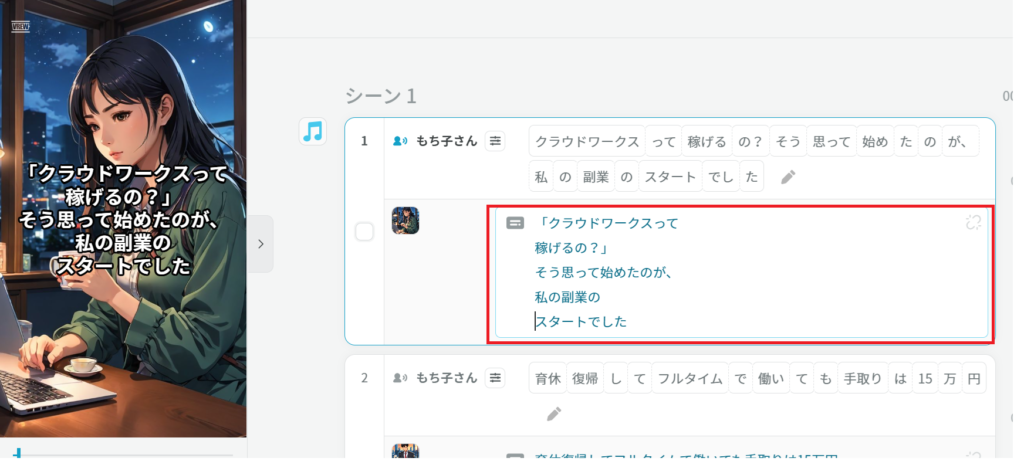Expand the preview panel with chevron arrow
The width and height of the screenshot is (1024, 475).
(x=260, y=243)
